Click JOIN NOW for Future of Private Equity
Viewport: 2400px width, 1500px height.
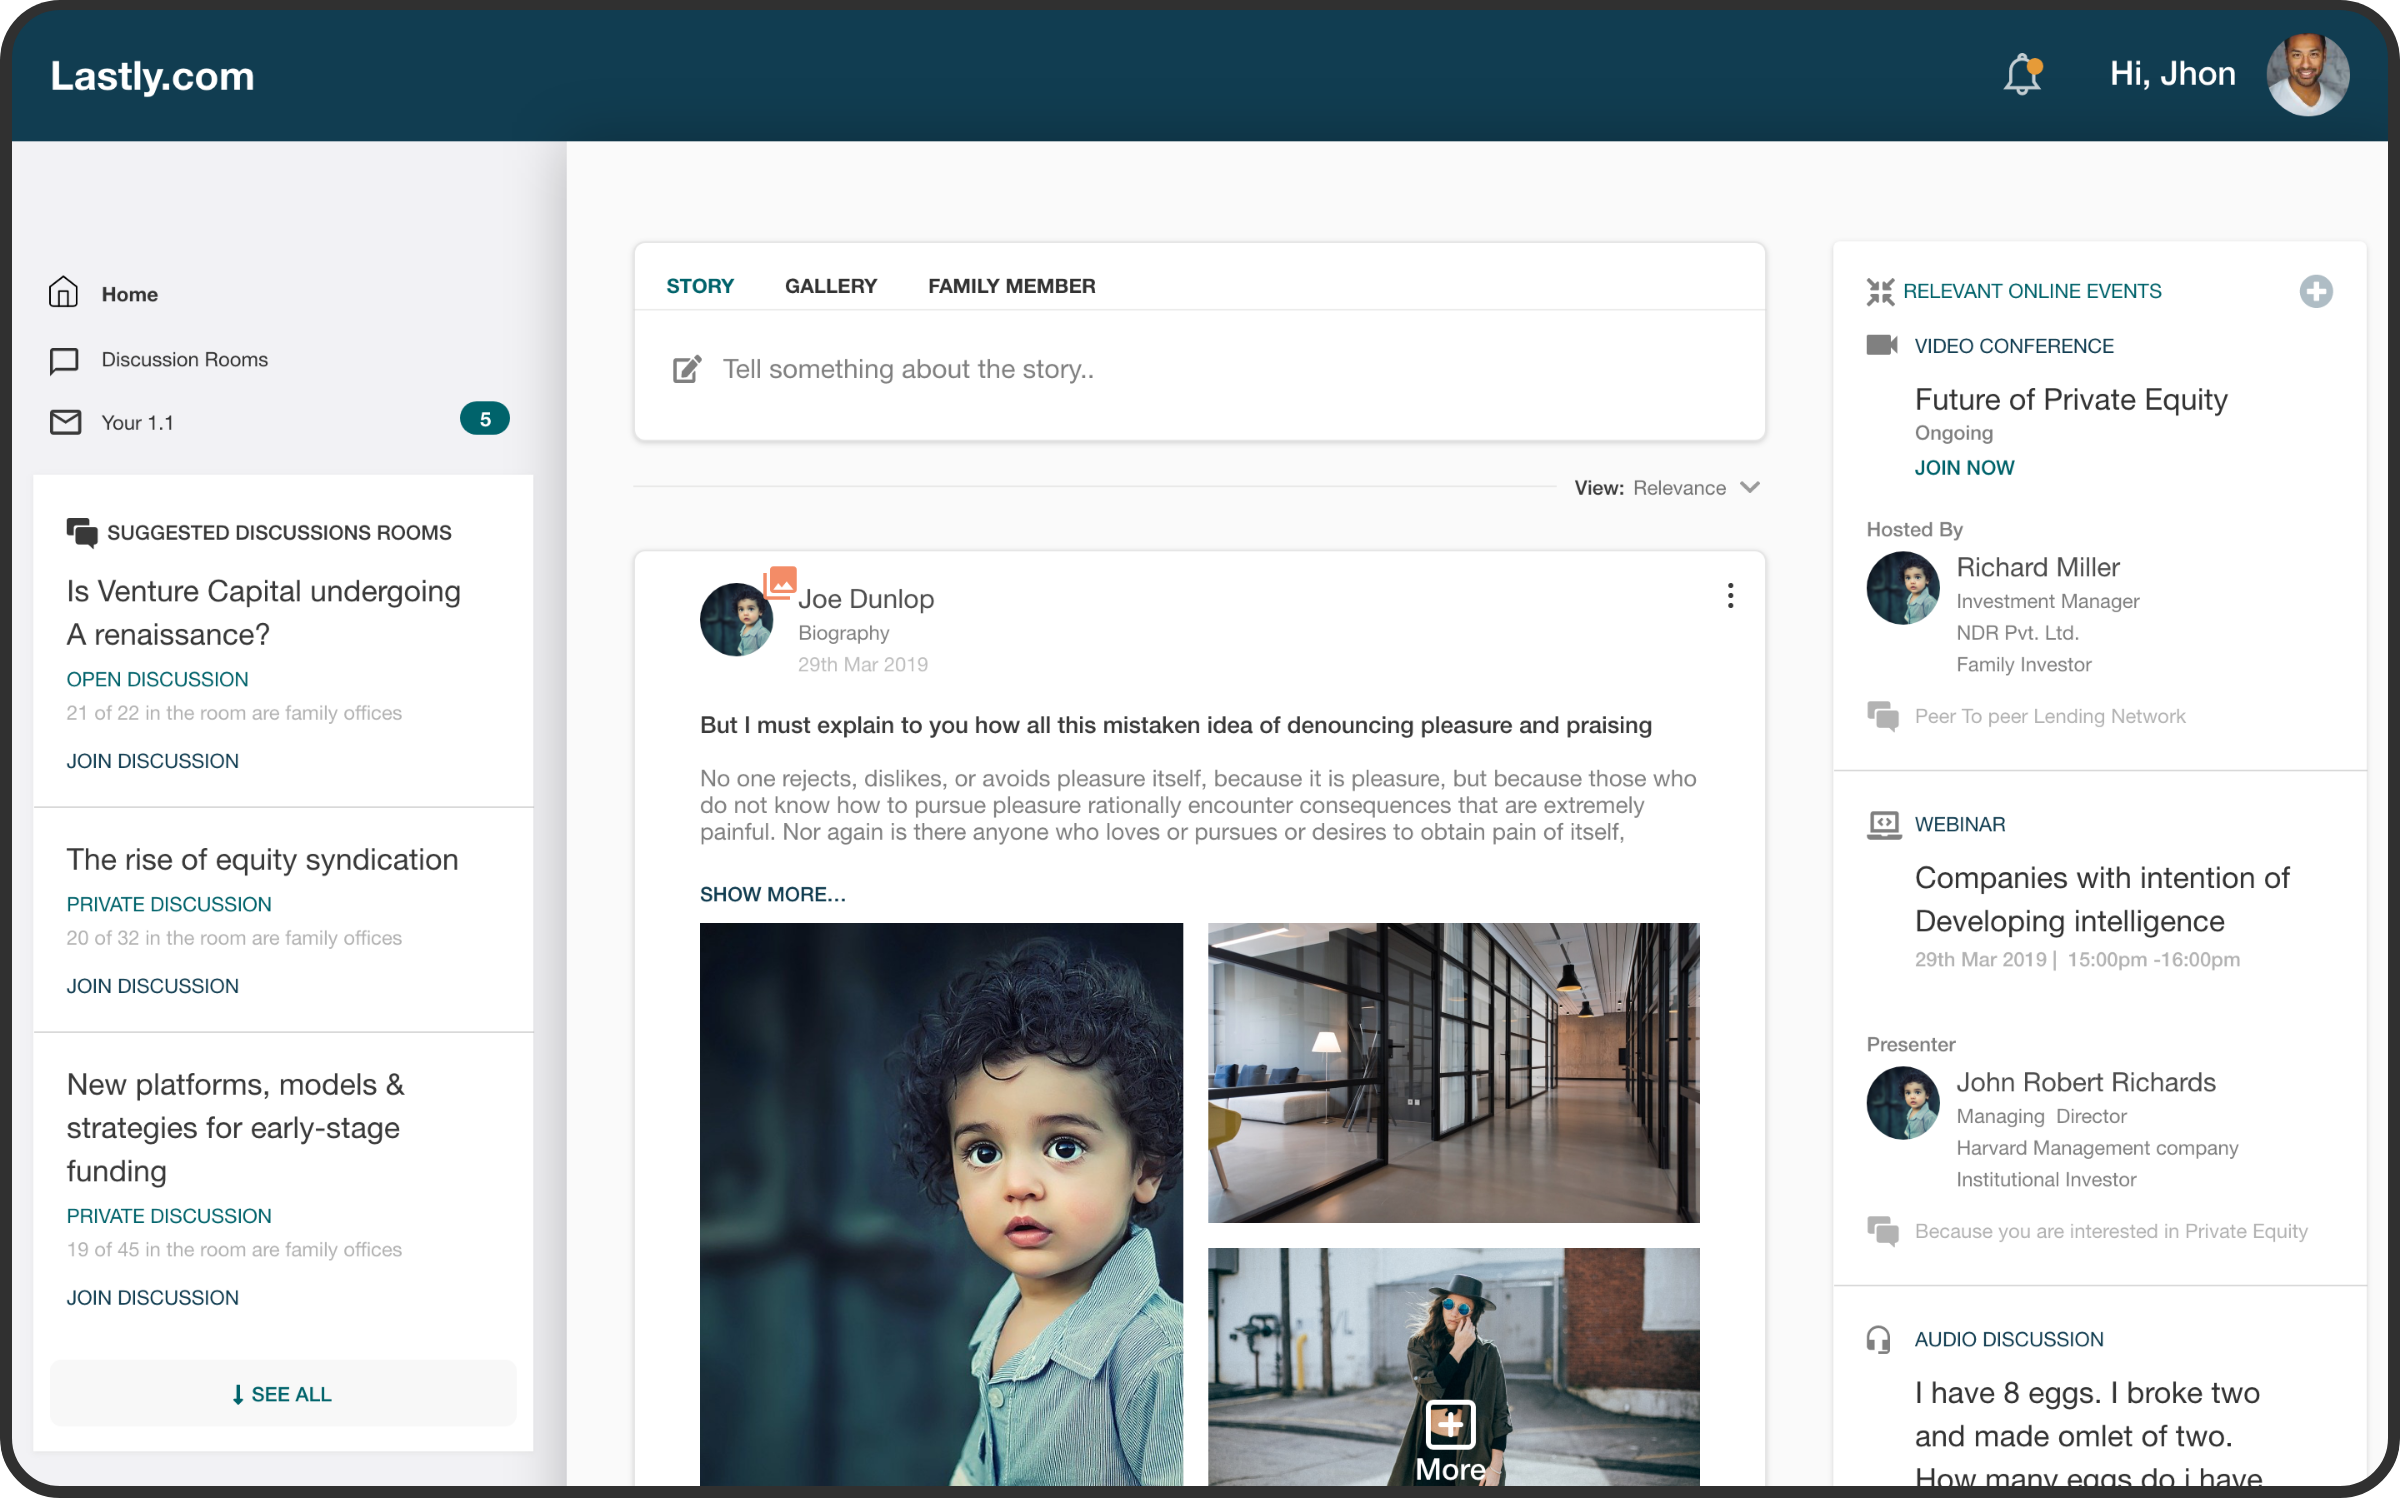pos(1963,468)
